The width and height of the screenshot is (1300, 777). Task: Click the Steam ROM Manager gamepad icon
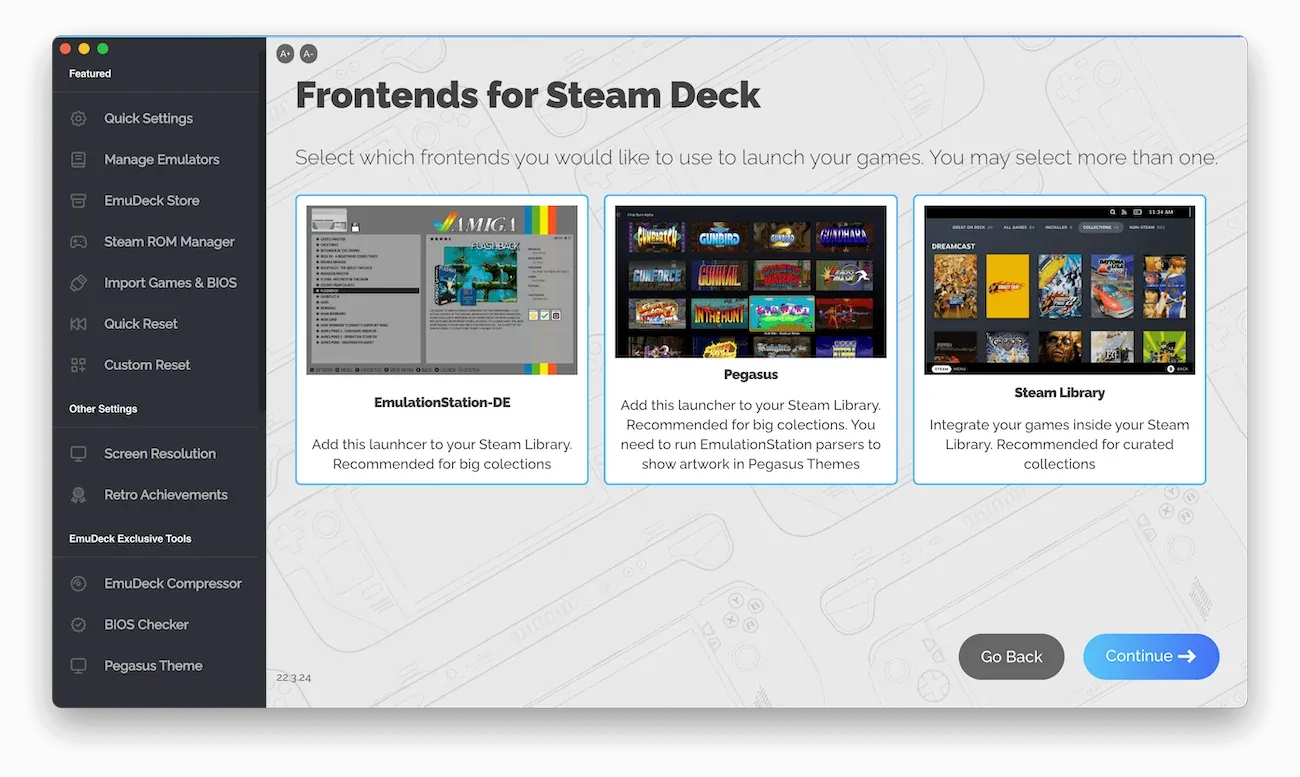tap(78, 242)
